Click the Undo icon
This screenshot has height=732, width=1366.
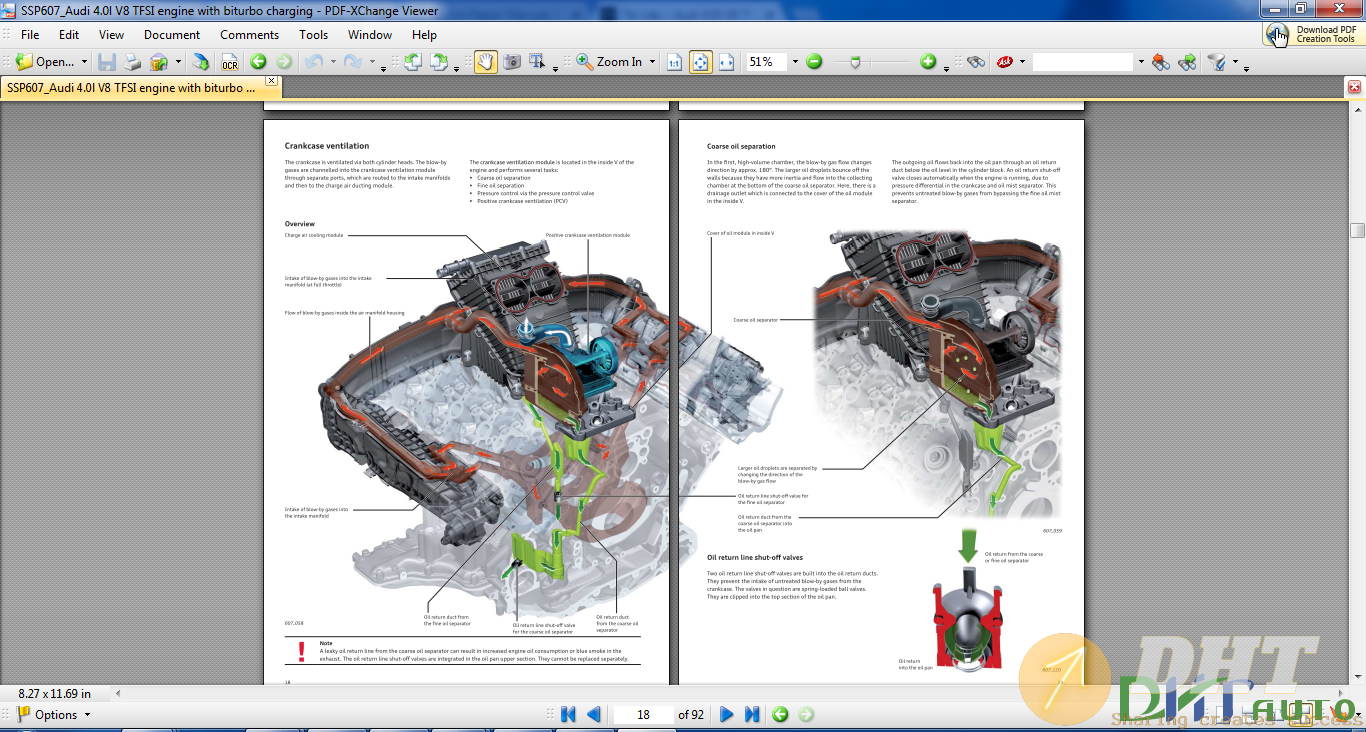314,62
